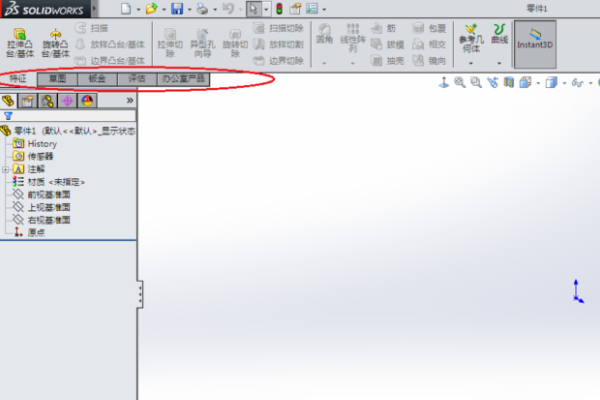The width and height of the screenshot is (600, 400).
Task: Open file properties icon in top toolbar
Action: click(x=295, y=8)
